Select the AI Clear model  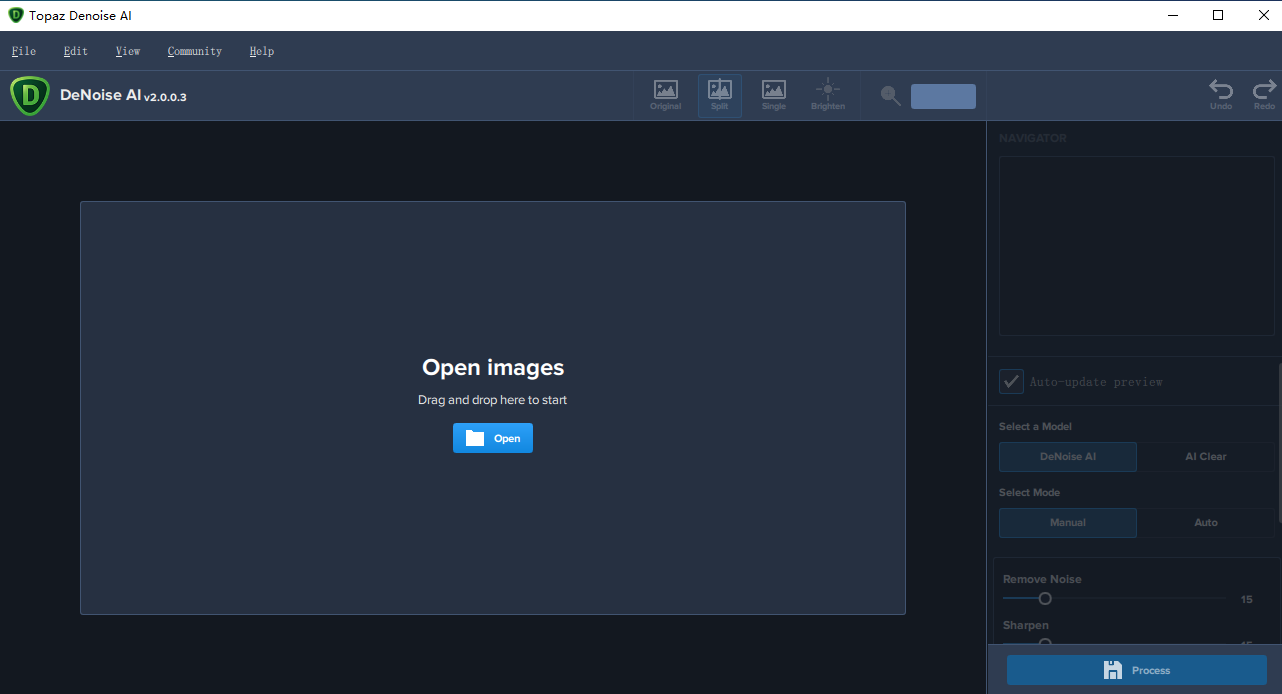click(1206, 457)
